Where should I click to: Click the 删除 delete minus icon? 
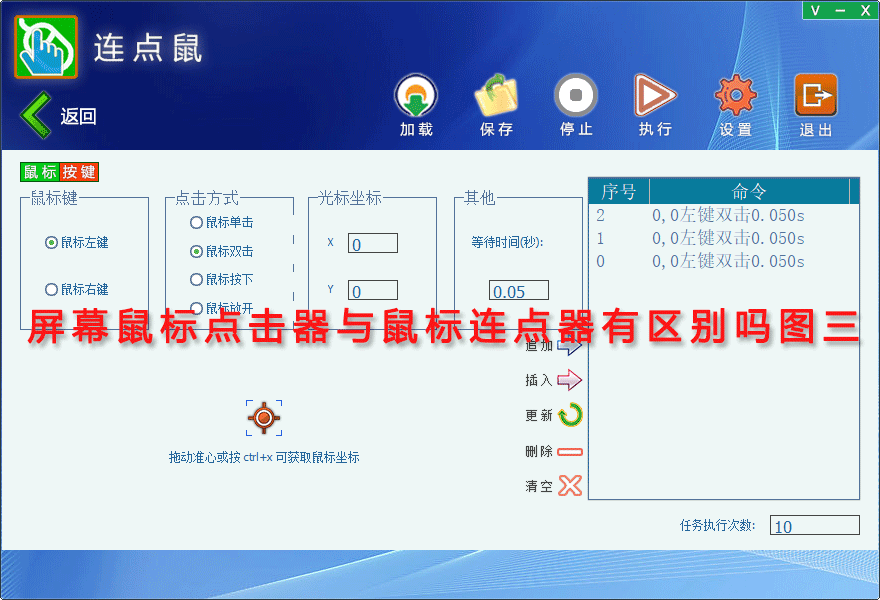click(570, 451)
